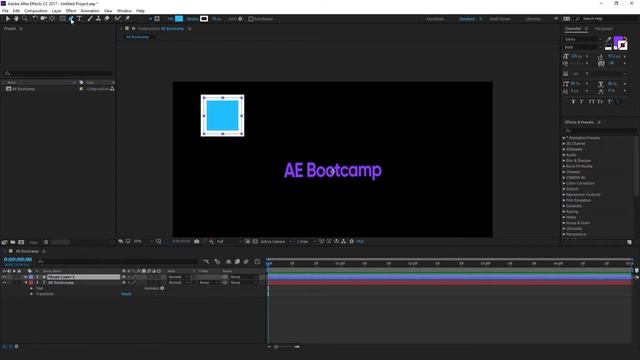This screenshot has width=640, height=360.
Task: Click All Caps button in Character panel
Action: [591, 102]
